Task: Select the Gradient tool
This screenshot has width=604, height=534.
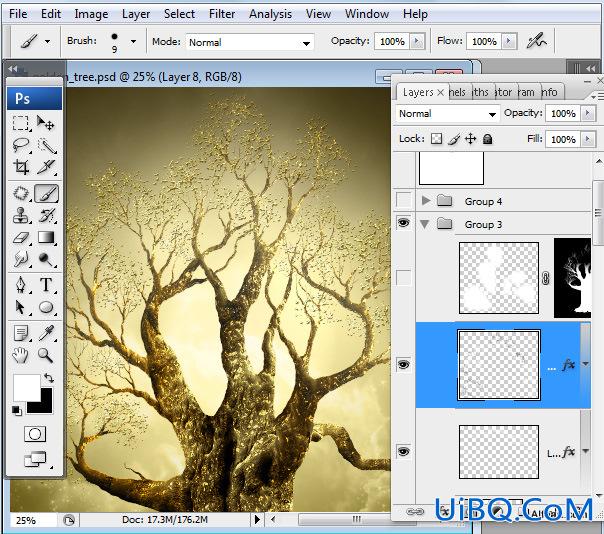Action: [46, 237]
